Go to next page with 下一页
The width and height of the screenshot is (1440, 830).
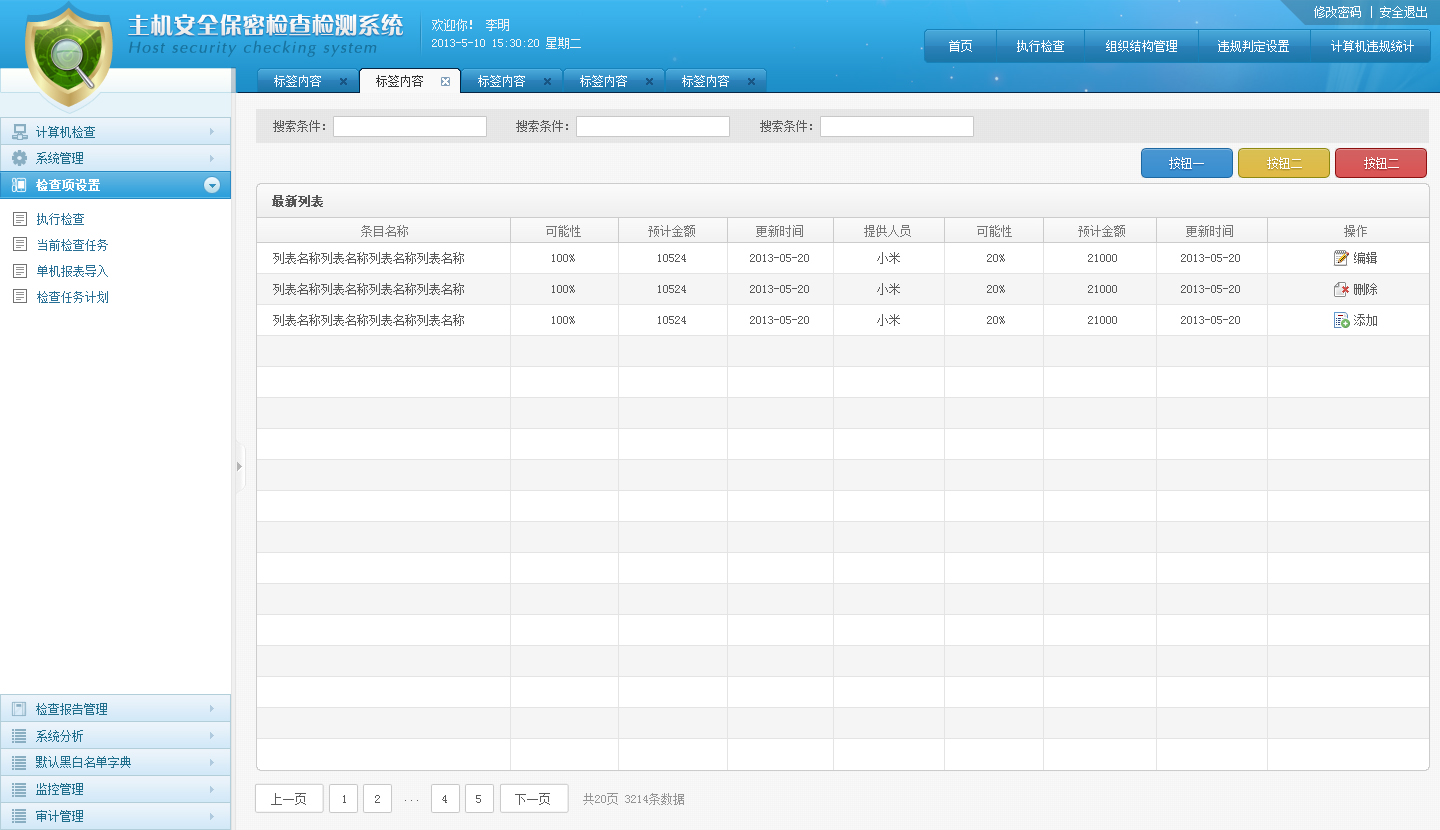pos(534,799)
